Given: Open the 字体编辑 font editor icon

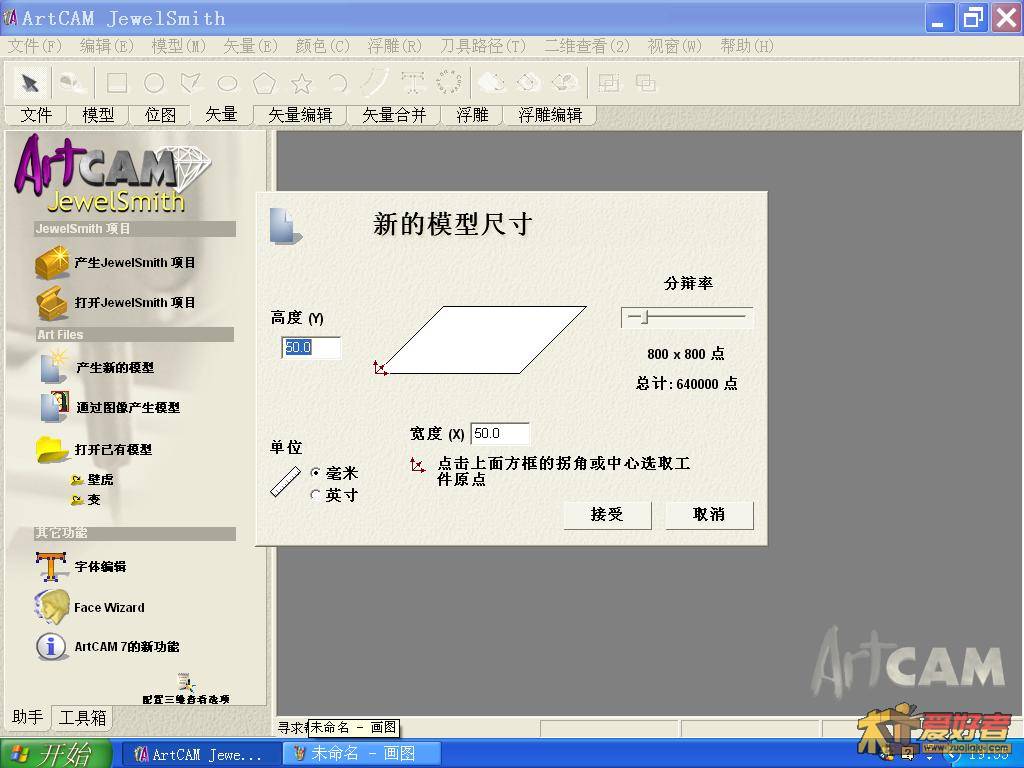Looking at the screenshot, I should click(x=52, y=566).
